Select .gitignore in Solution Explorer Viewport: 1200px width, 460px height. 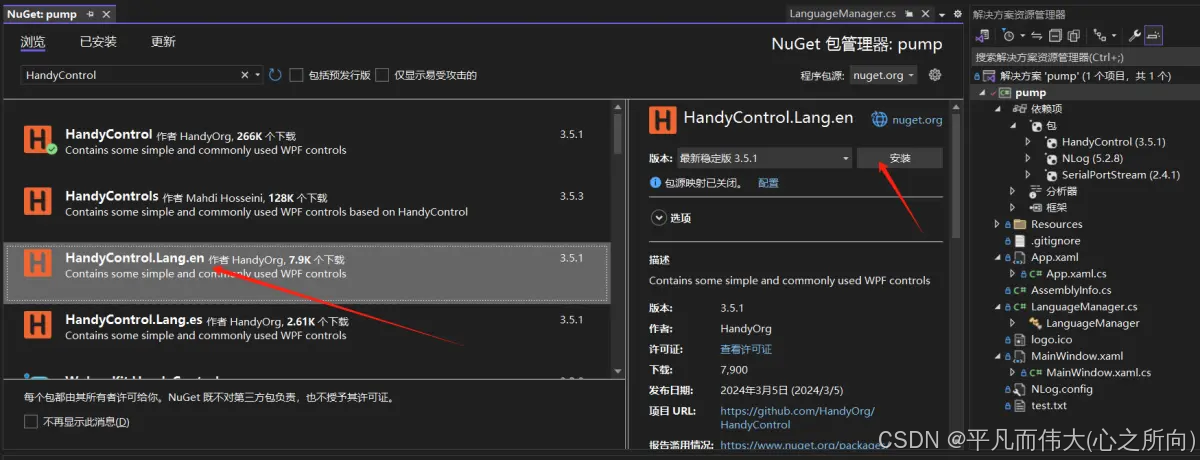pyautogui.click(x=1056, y=240)
